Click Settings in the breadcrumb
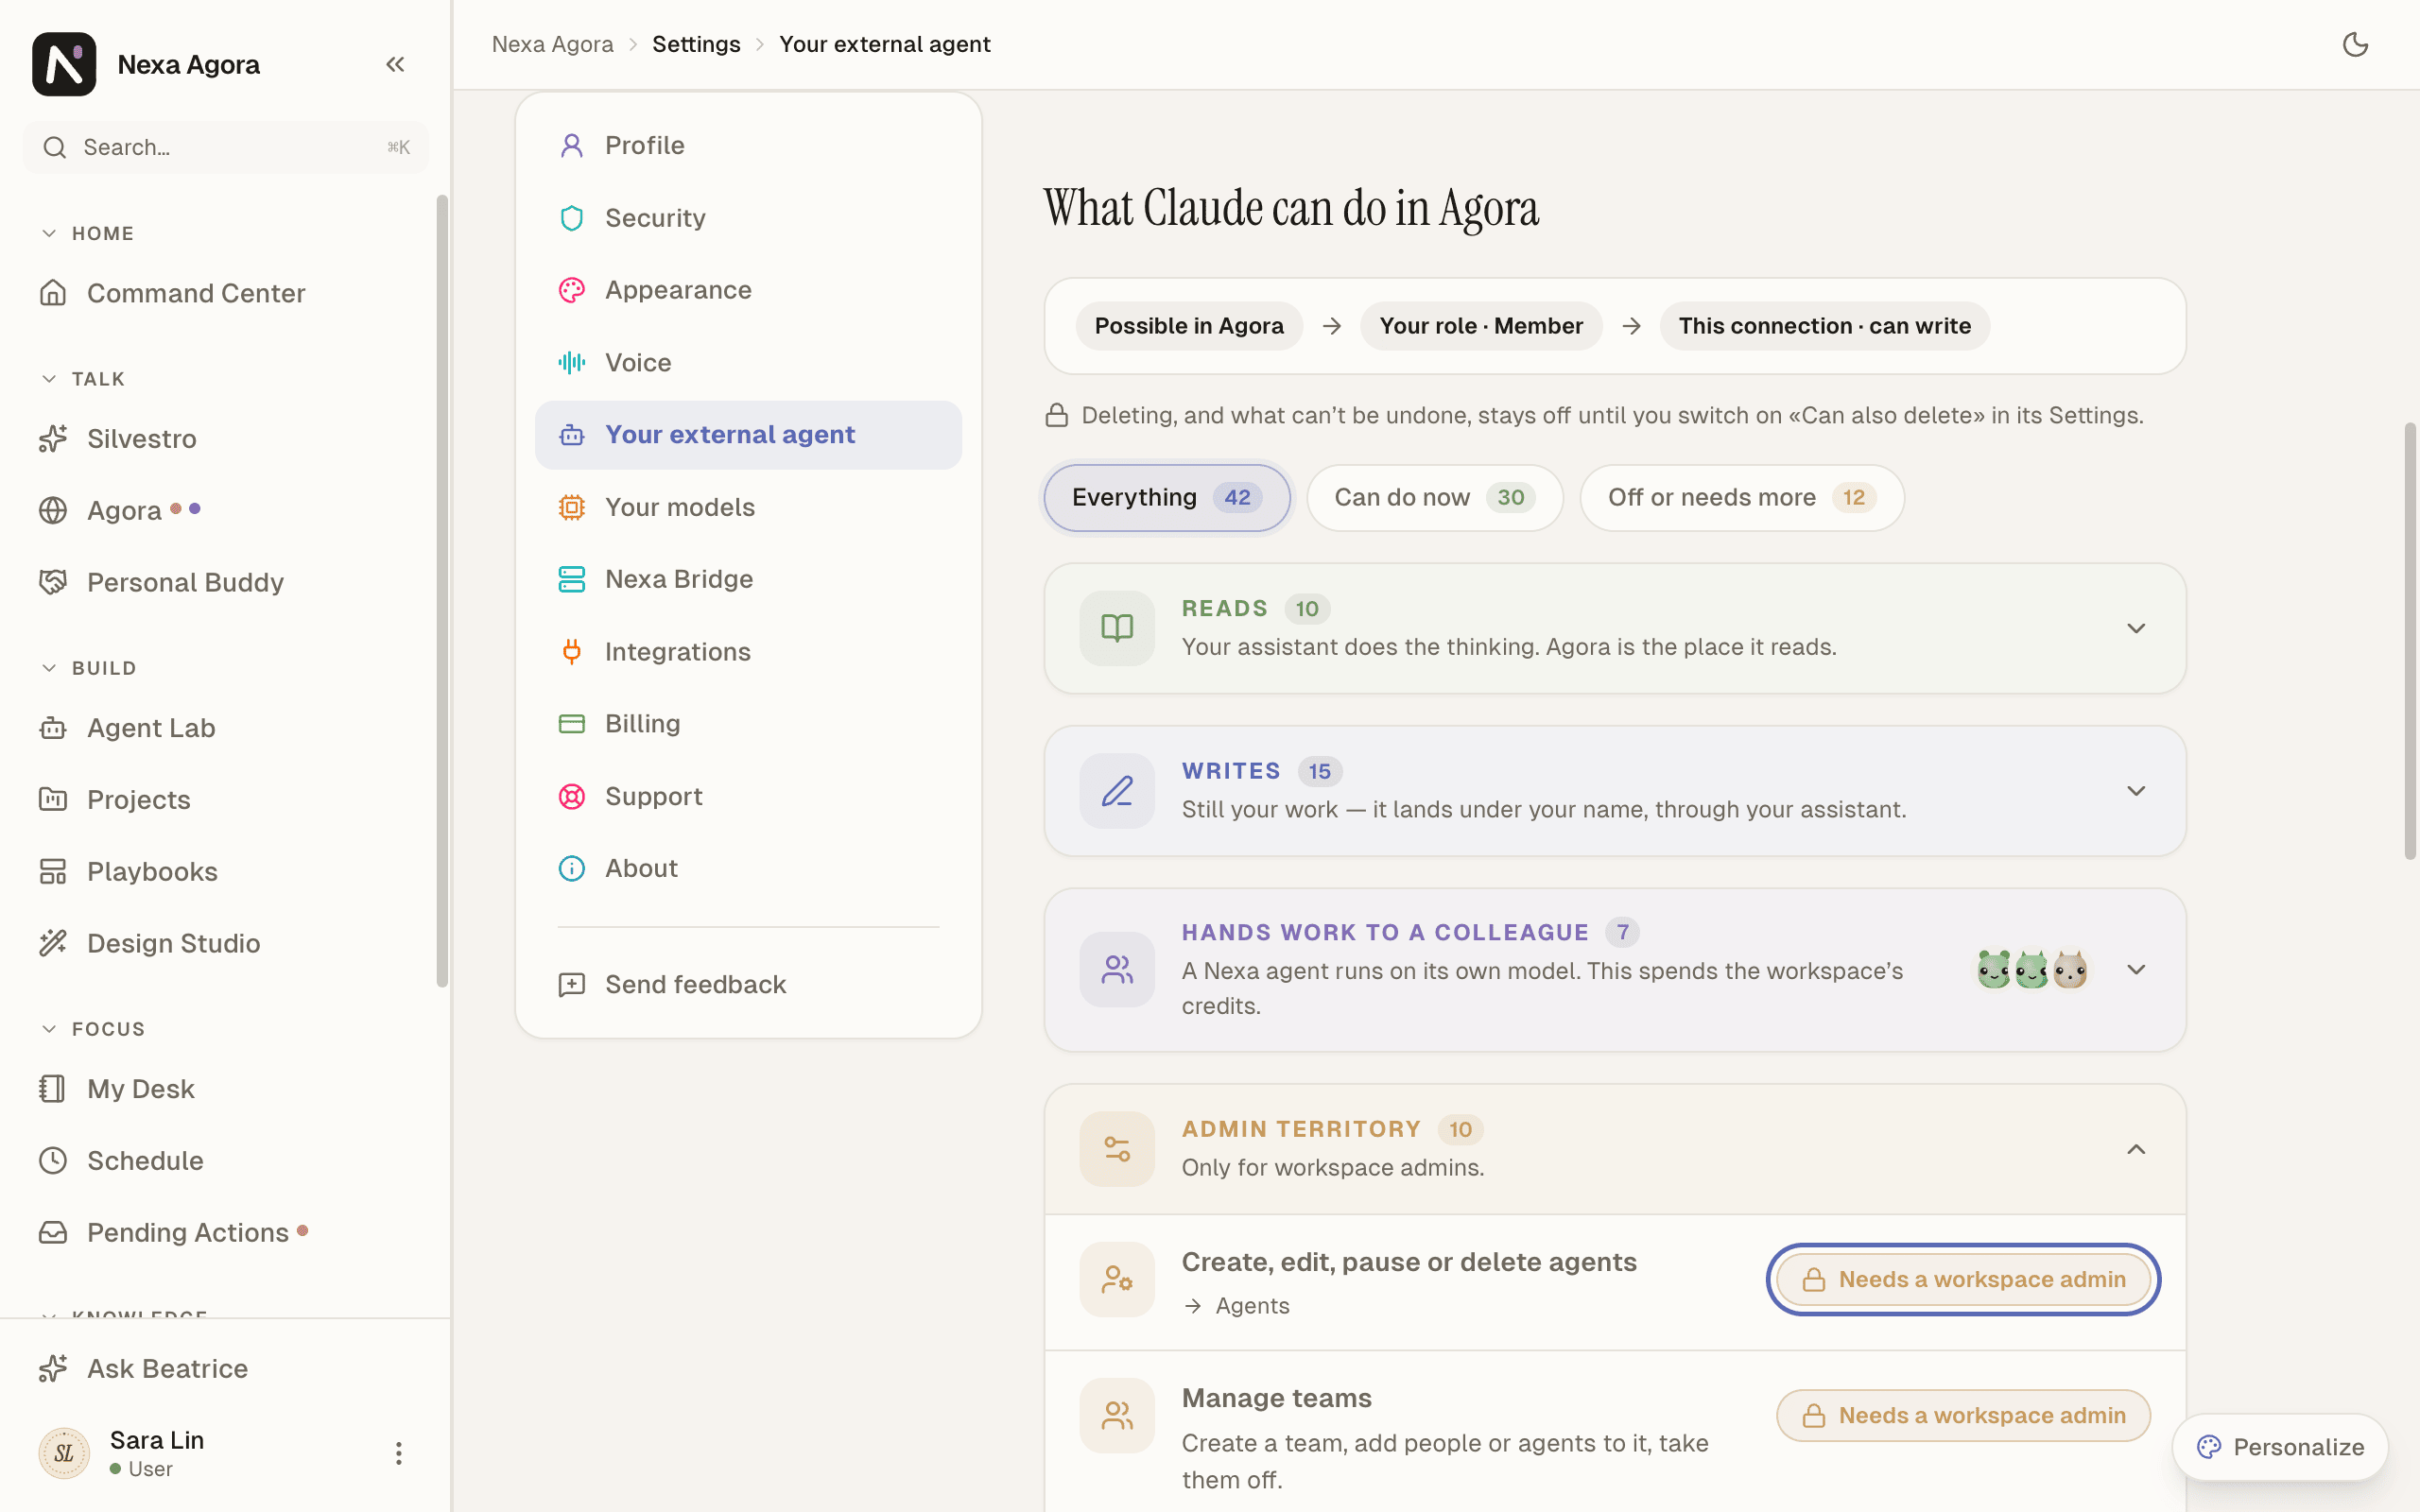 pyautogui.click(x=696, y=44)
